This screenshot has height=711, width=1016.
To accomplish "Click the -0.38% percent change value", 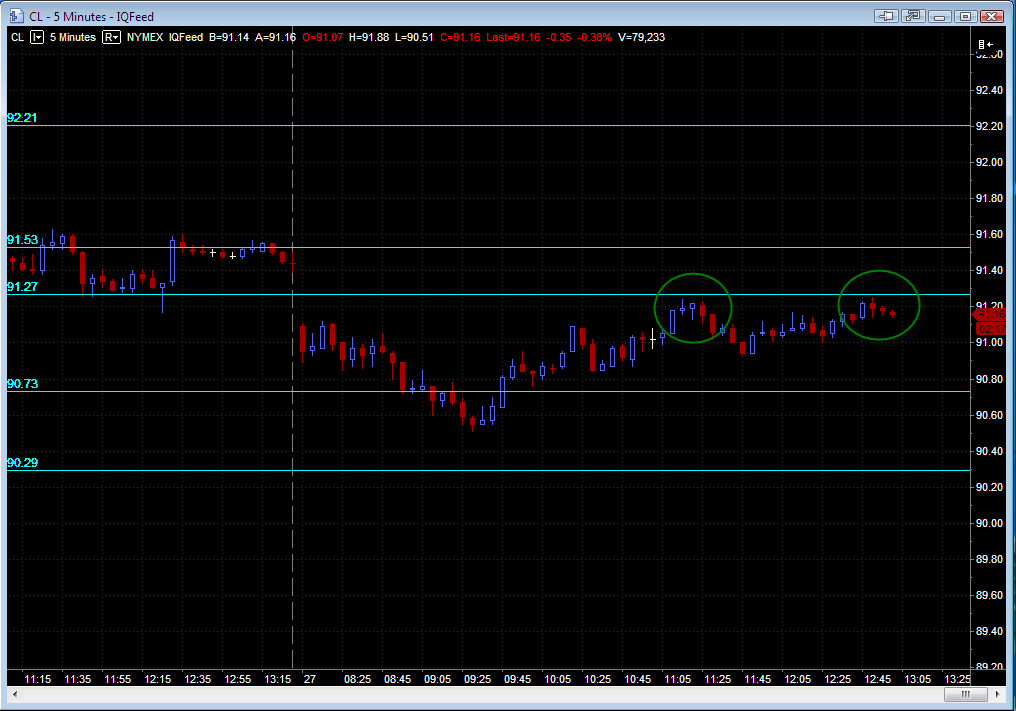I will [594, 37].
